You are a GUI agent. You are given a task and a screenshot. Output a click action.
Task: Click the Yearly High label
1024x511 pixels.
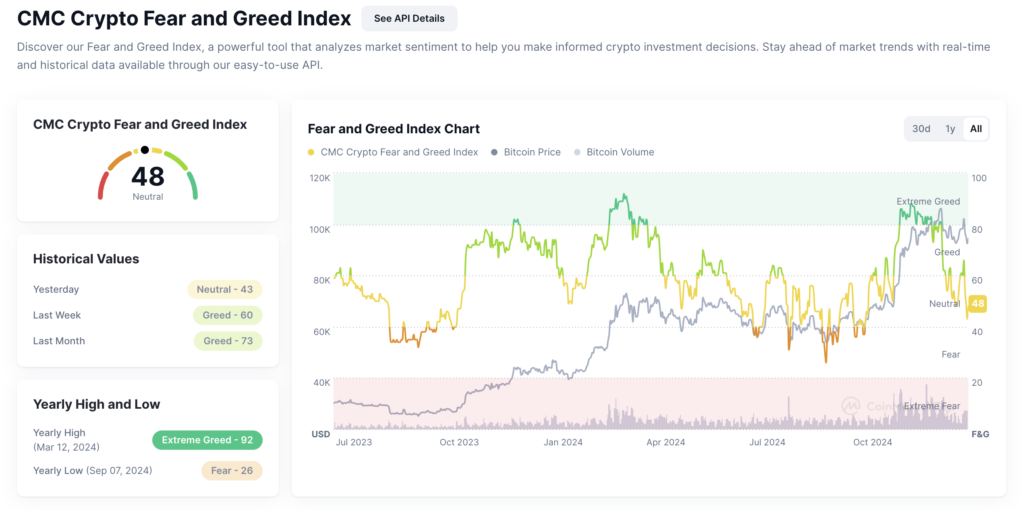click(x=59, y=433)
